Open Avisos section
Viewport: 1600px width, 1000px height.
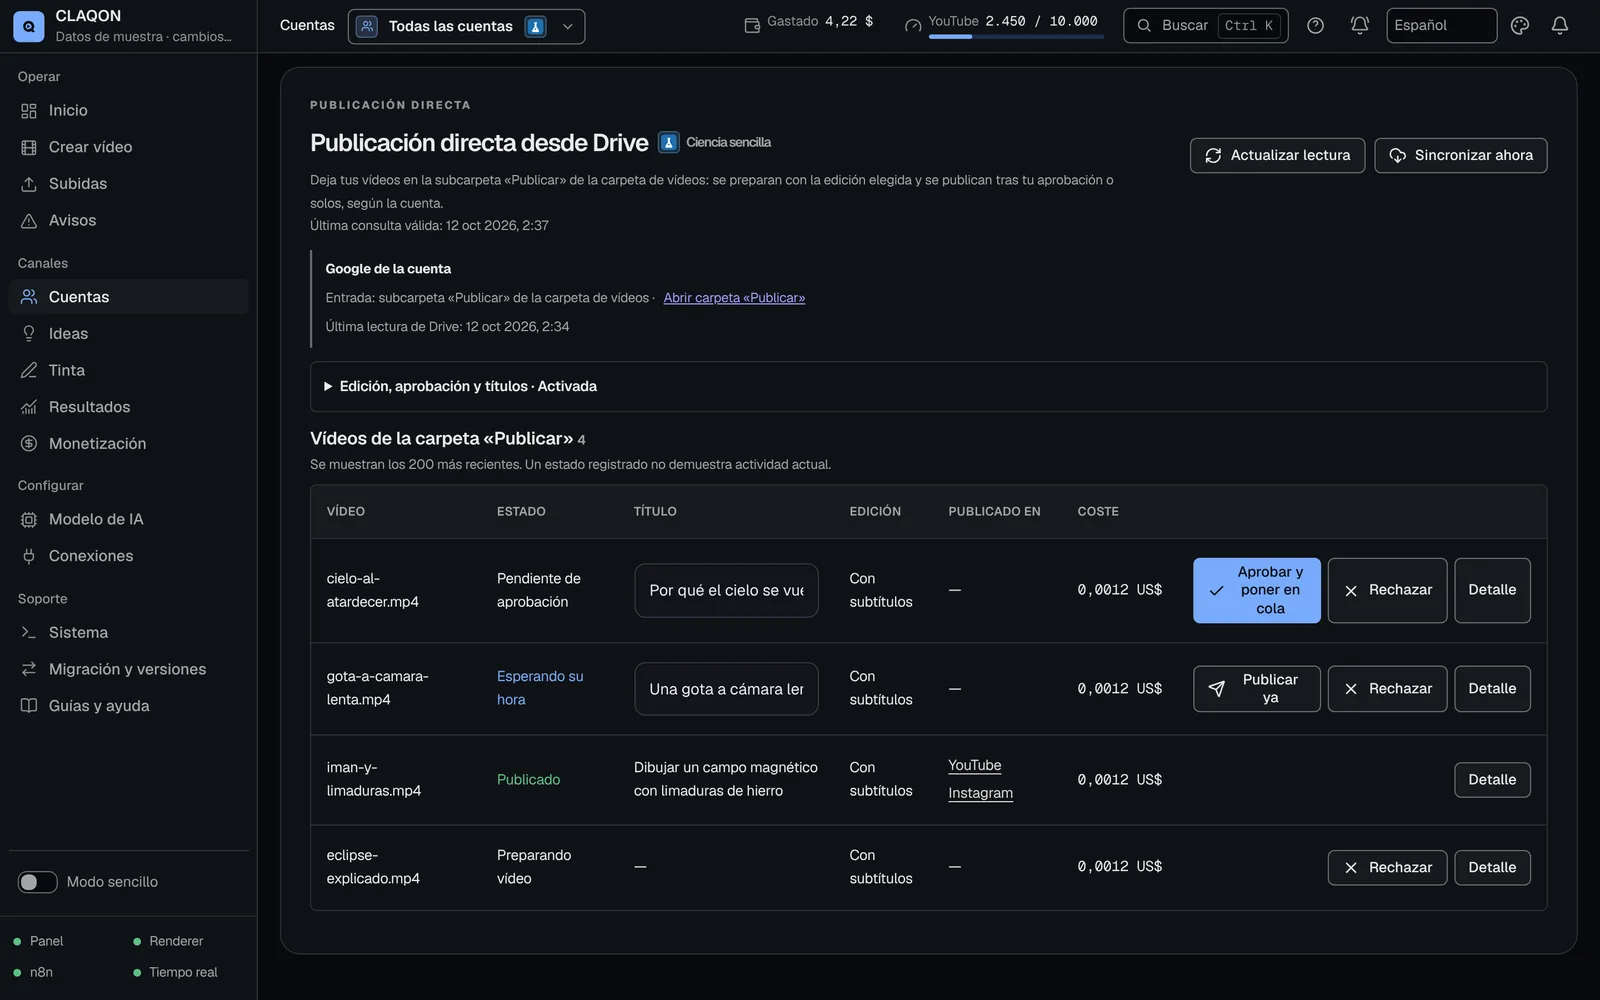point(128,221)
